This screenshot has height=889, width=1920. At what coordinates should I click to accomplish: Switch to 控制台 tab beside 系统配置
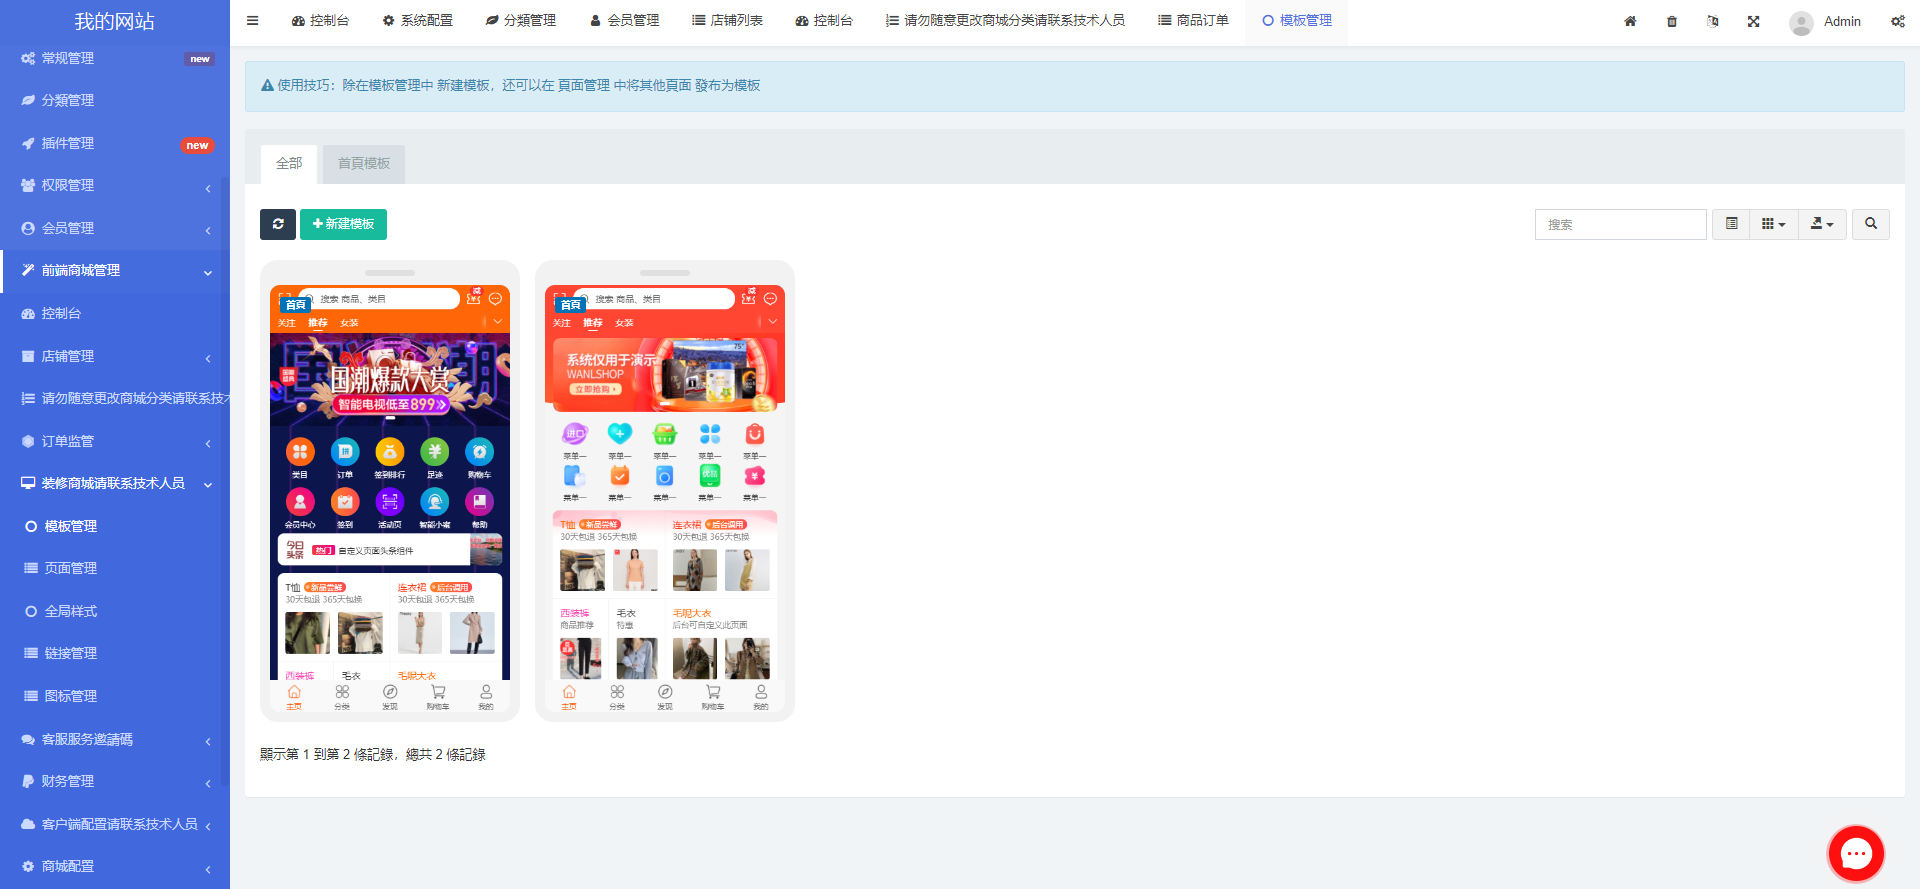320,21
